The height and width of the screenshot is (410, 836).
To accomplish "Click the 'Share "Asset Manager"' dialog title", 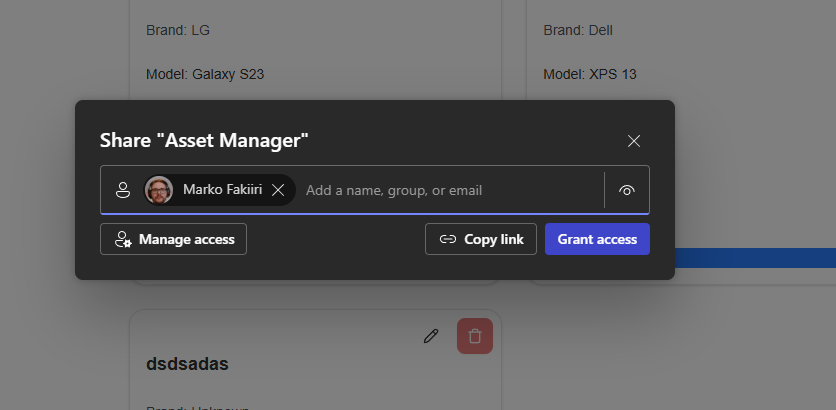I will (x=204, y=141).
